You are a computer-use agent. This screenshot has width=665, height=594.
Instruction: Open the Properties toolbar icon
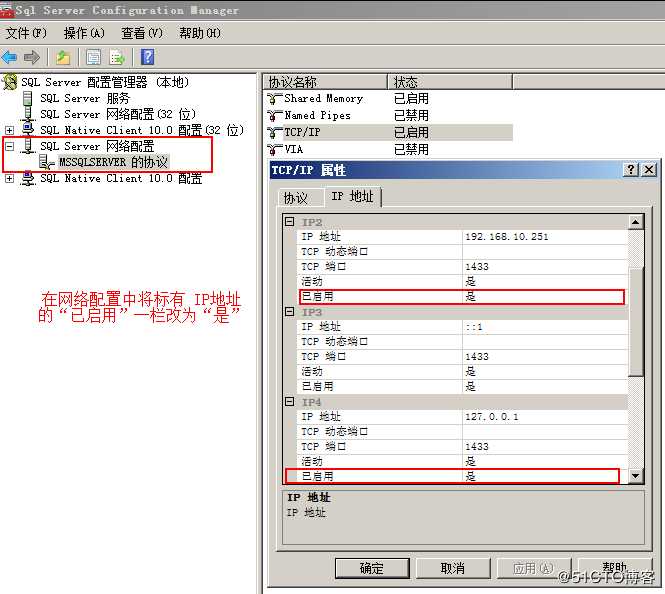(x=93, y=57)
